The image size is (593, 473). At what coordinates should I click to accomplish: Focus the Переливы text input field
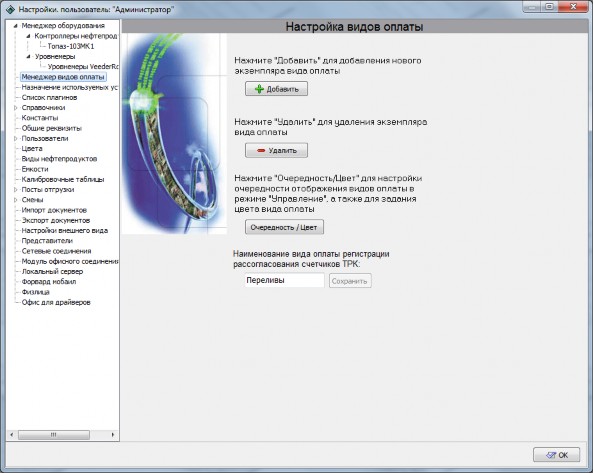coord(284,280)
